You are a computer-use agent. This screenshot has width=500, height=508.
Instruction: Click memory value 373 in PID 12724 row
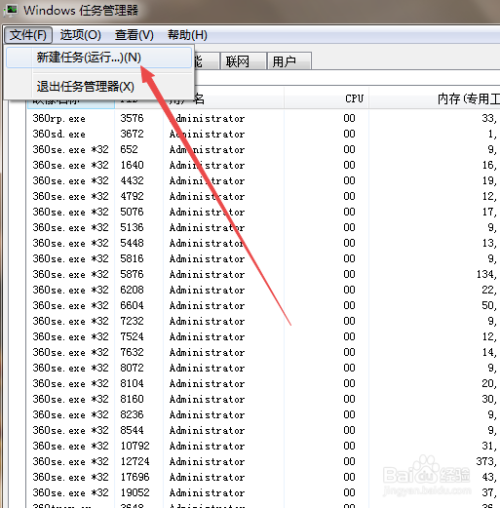click(x=486, y=462)
